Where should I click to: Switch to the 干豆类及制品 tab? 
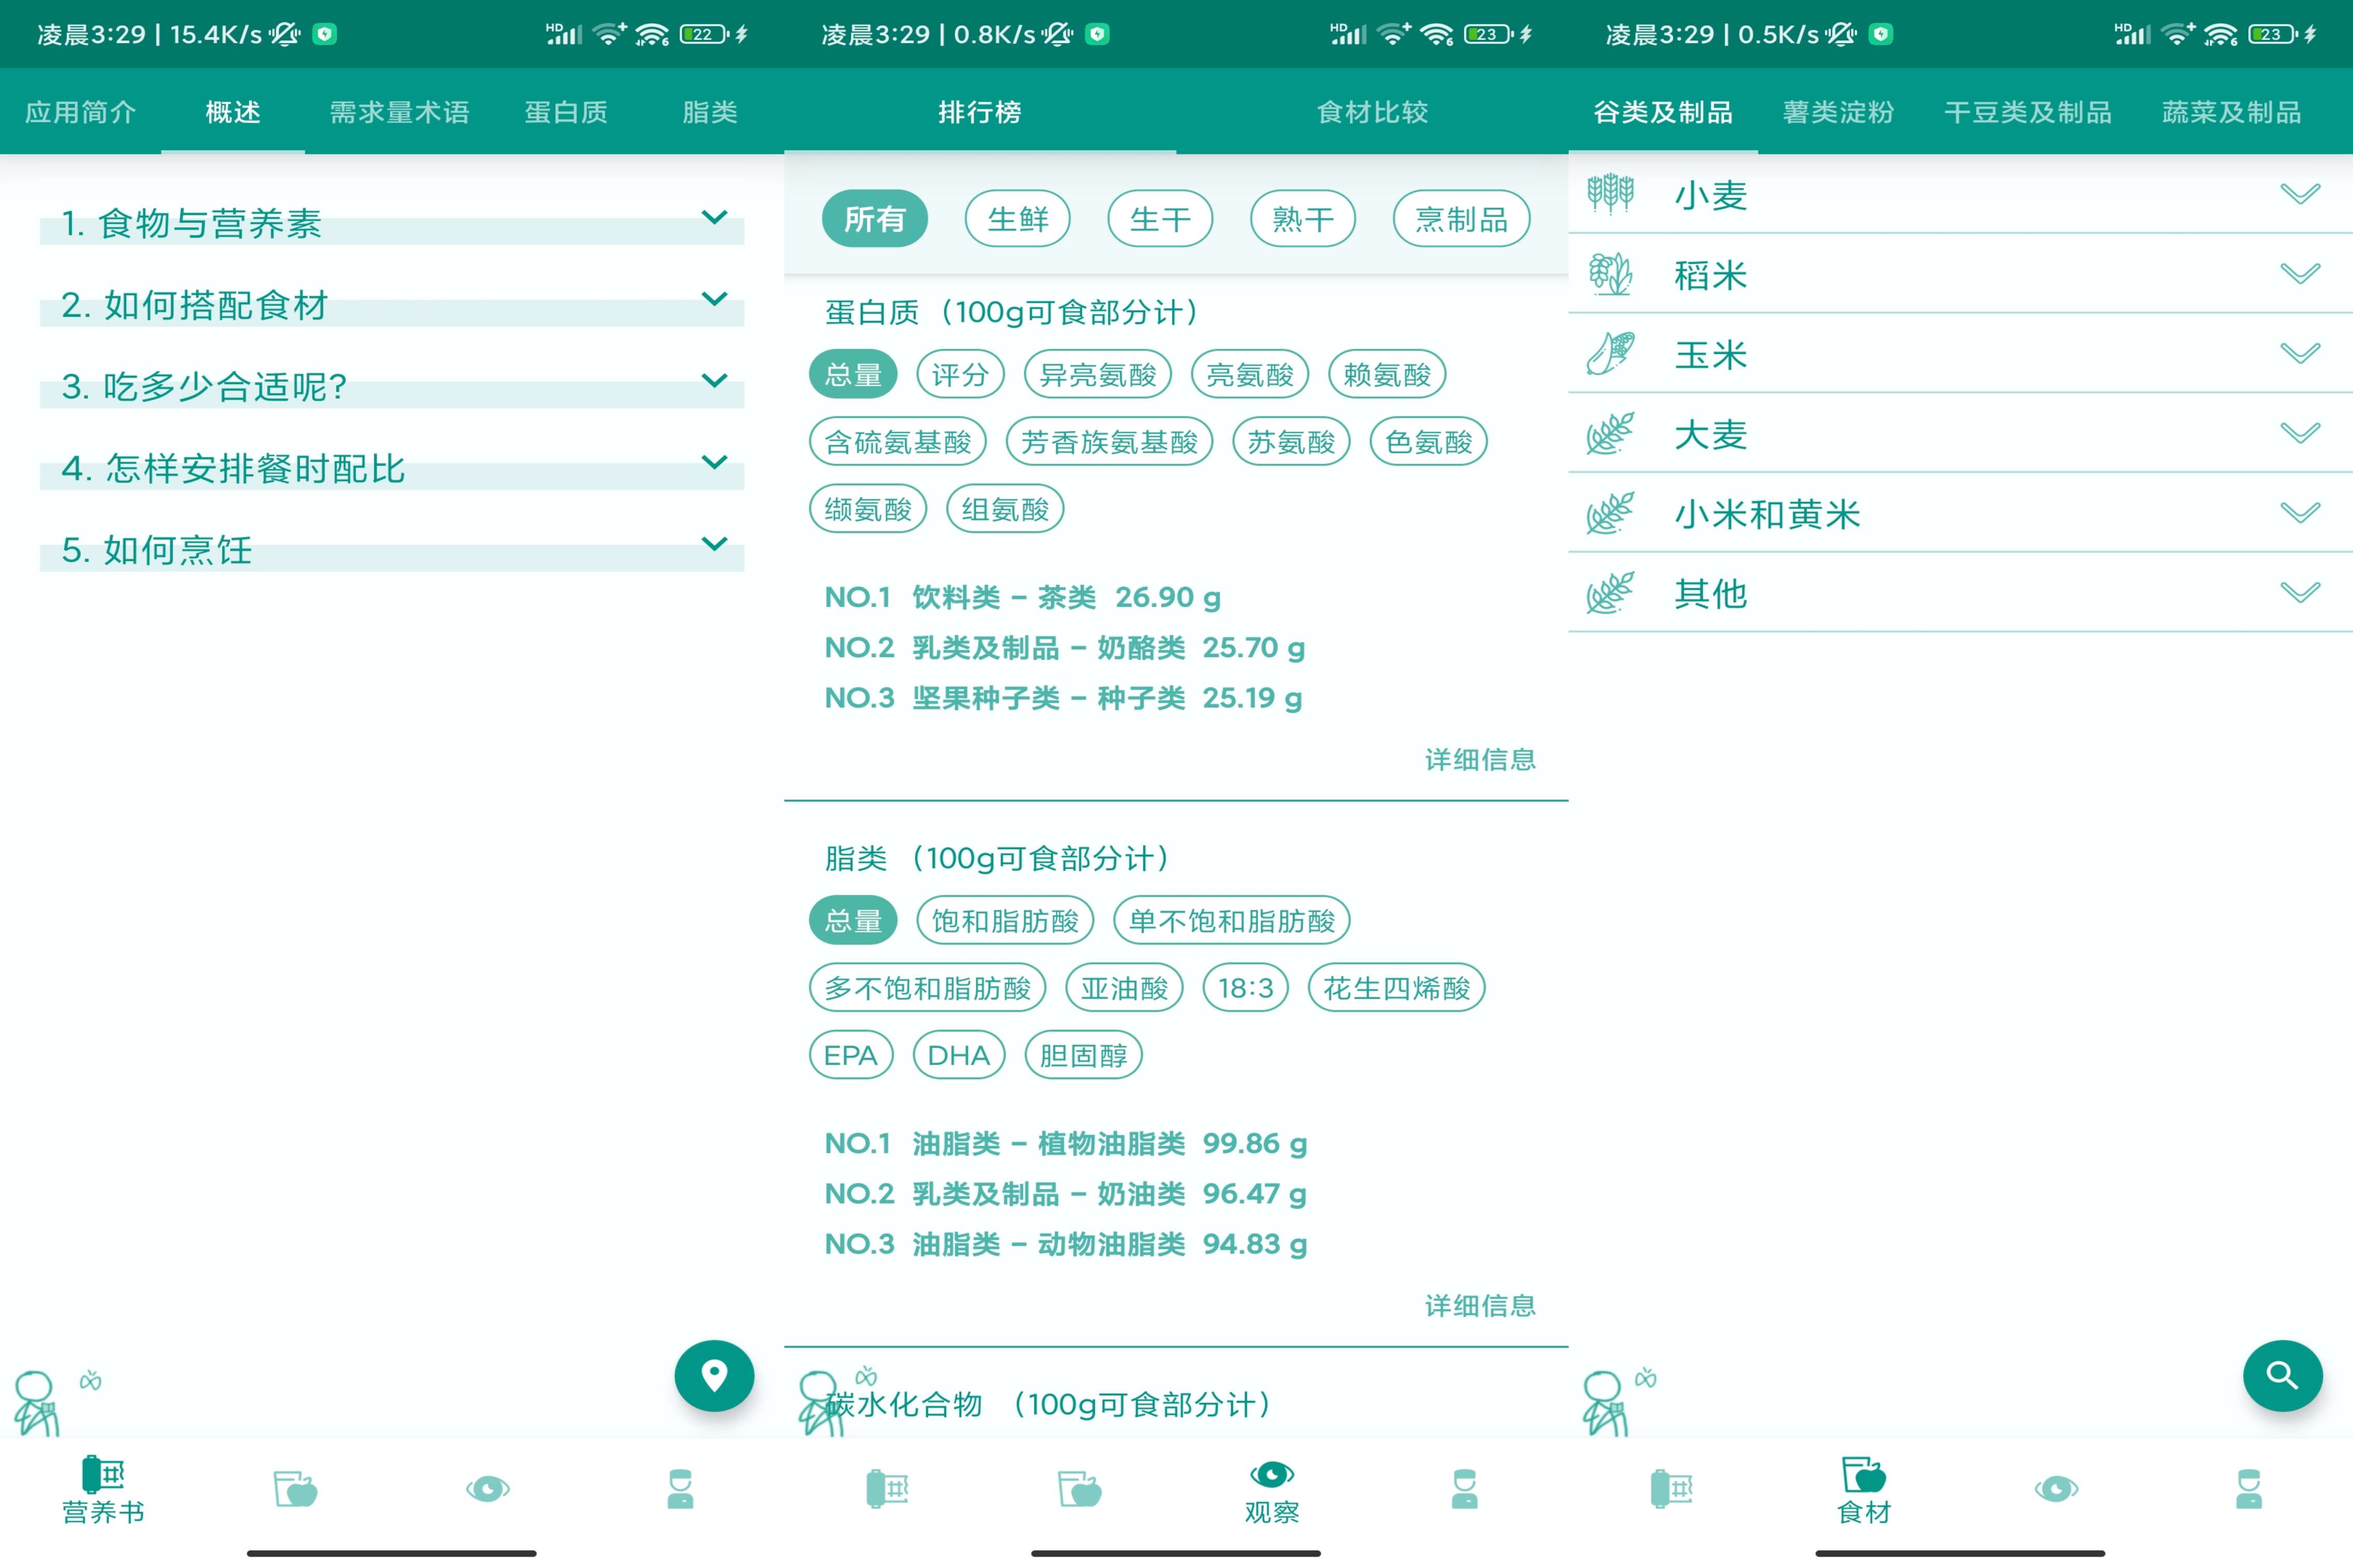click(2027, 112)
